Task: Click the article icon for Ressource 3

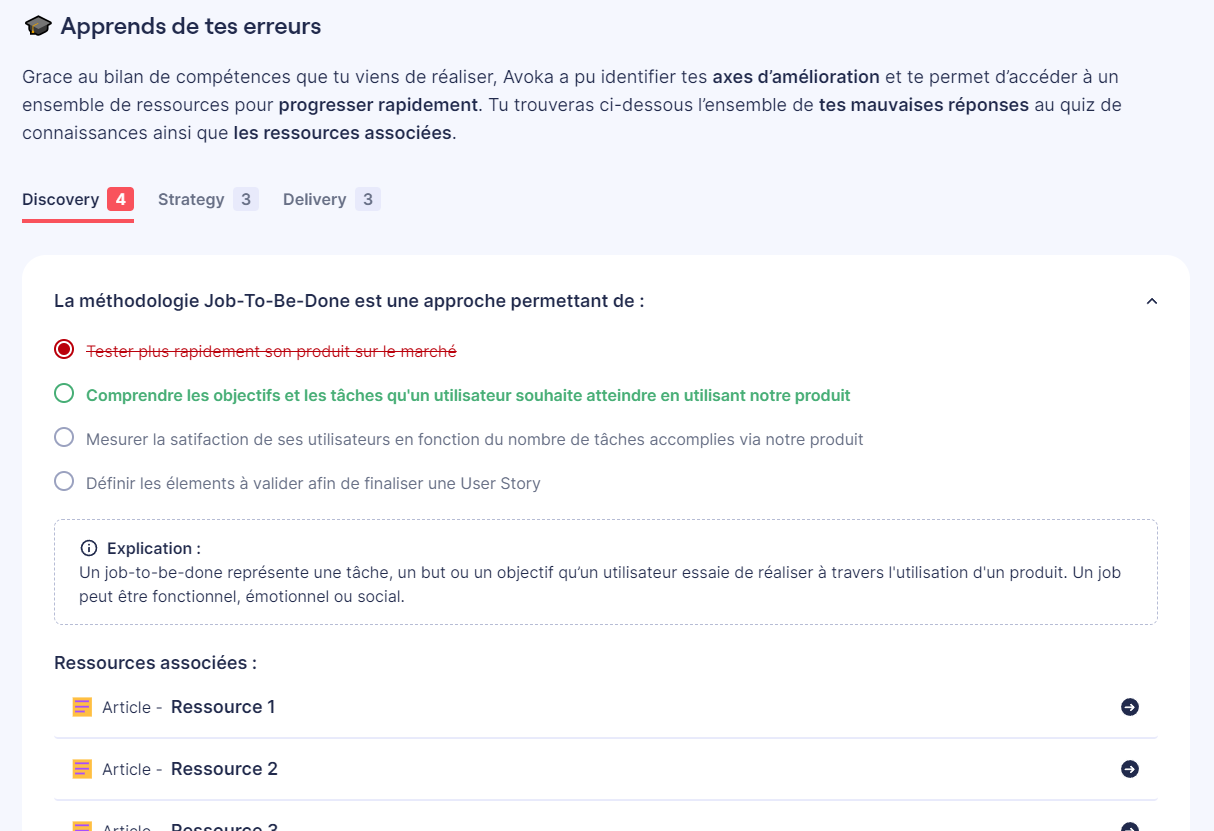Action: pyautogui.click(x=81, y=825)
